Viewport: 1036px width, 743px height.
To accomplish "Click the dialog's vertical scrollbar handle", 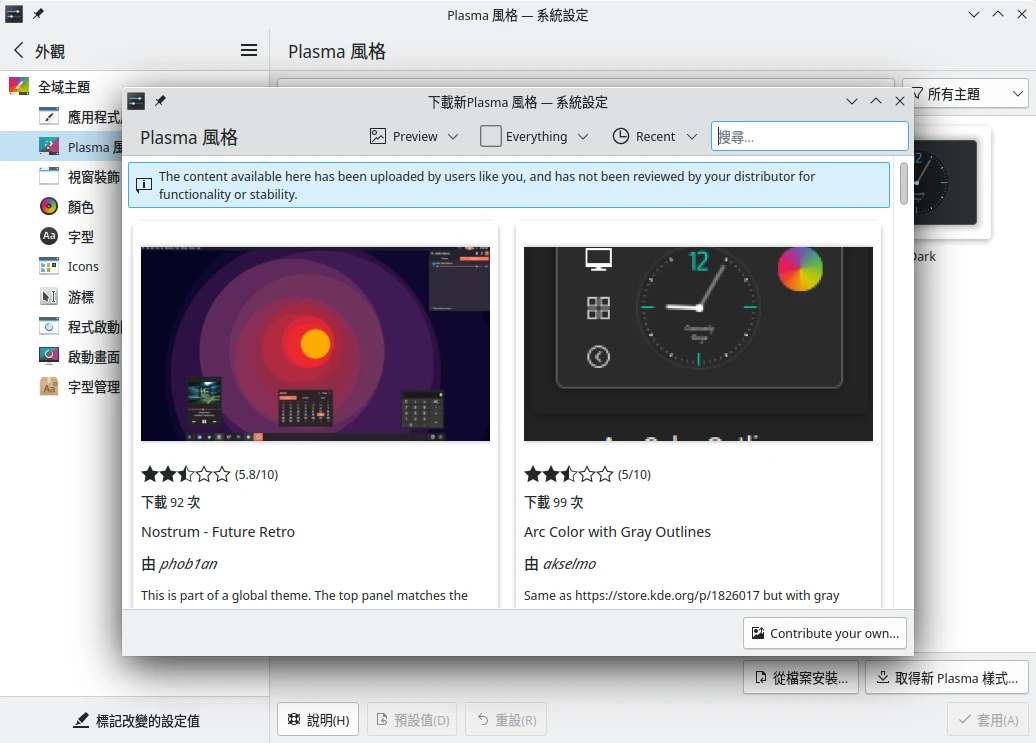I will tap(904, 184).
